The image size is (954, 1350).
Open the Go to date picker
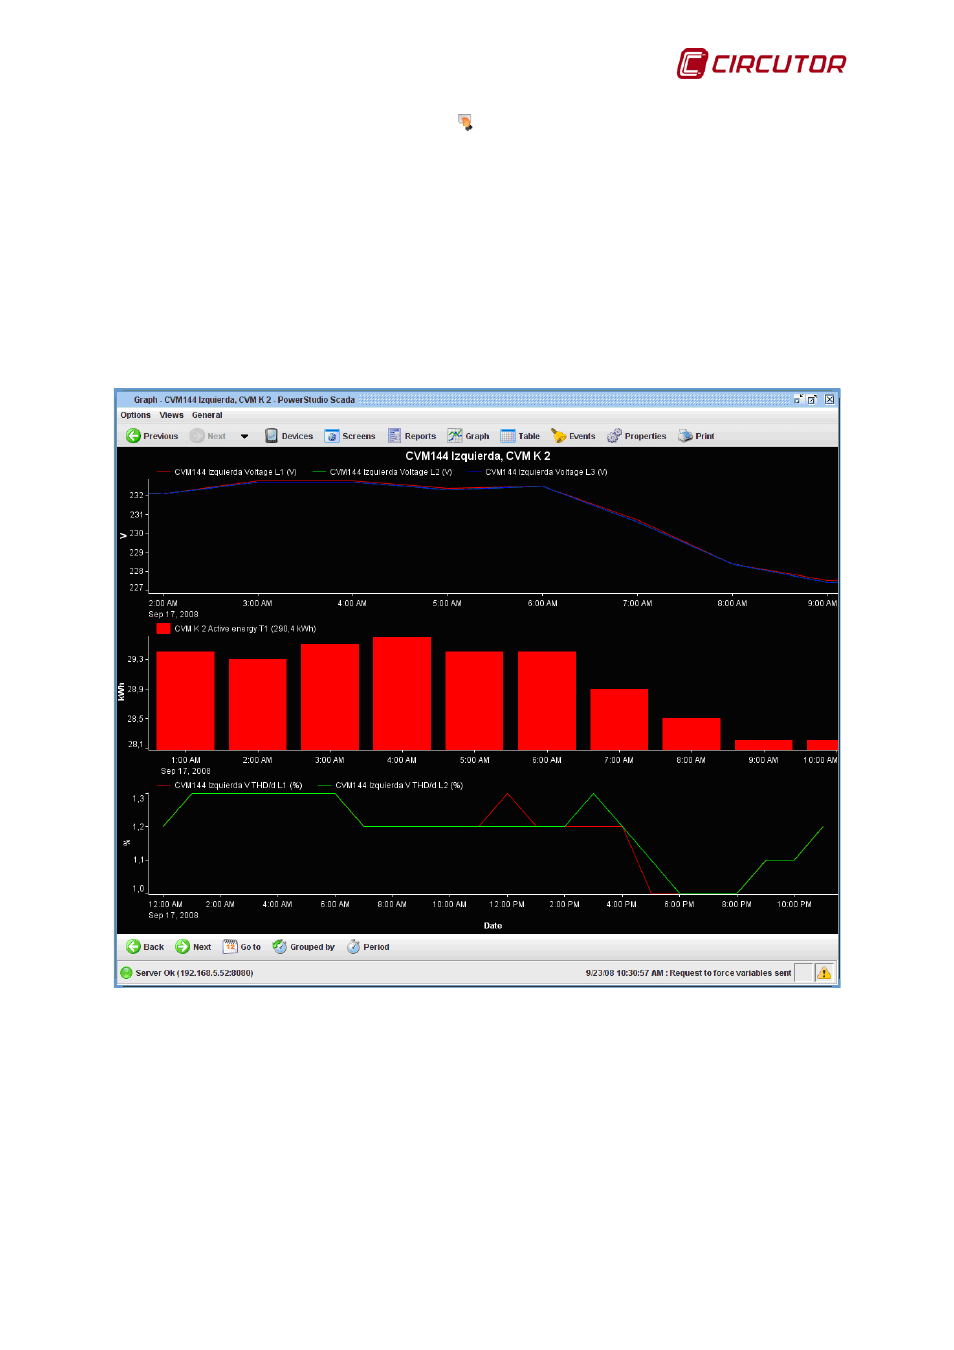(242, 947)
